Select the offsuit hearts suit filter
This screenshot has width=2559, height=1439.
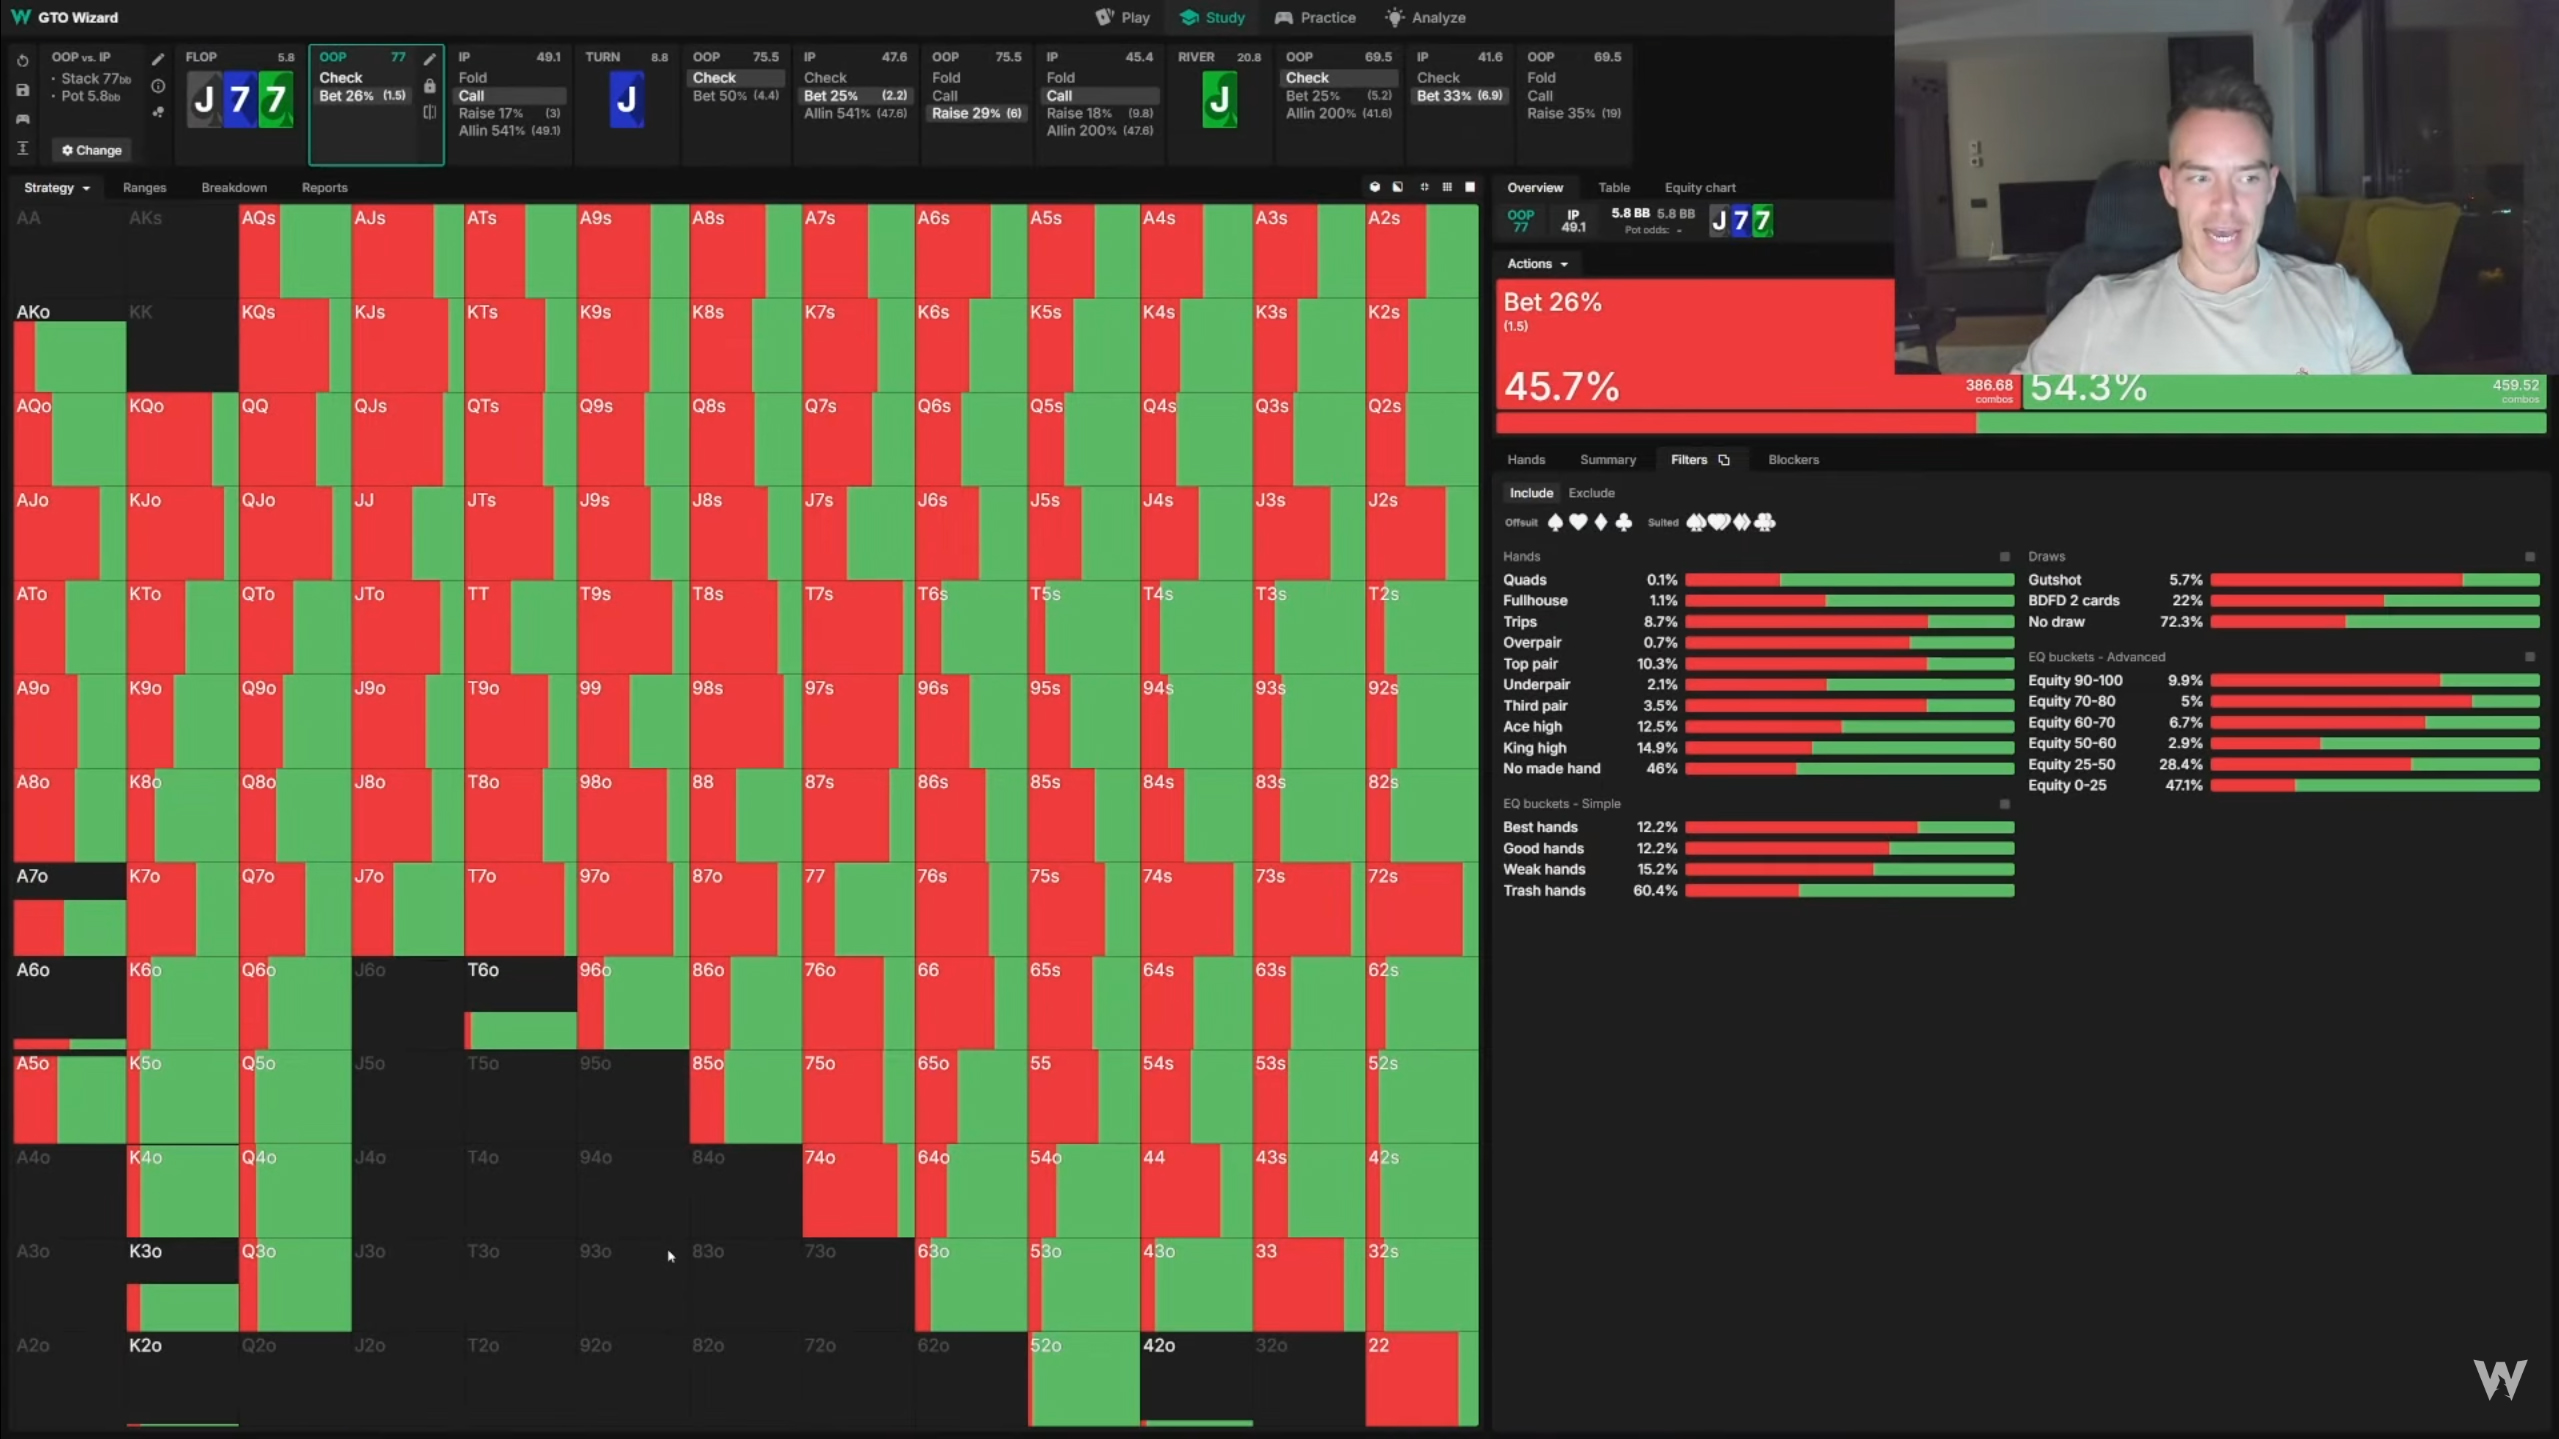[x=1578, y=522]
